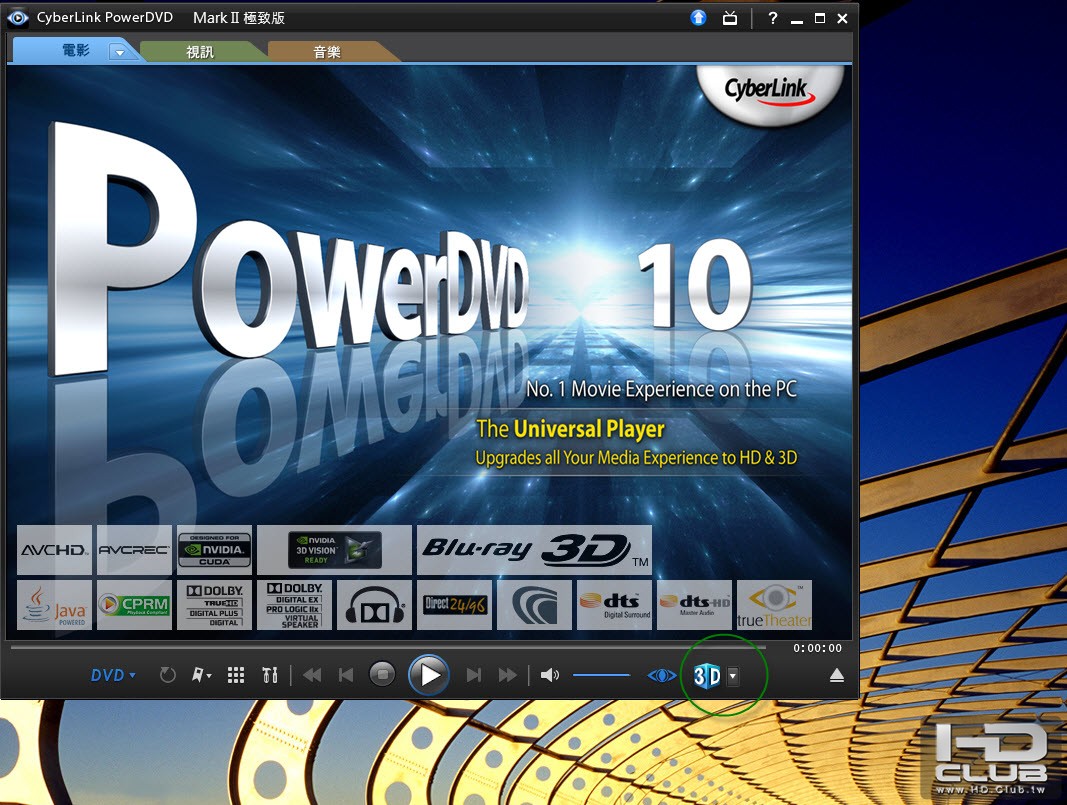Adjust the volume slider
The width and height of the screenshot is (1067, 805).
point(602,675)
